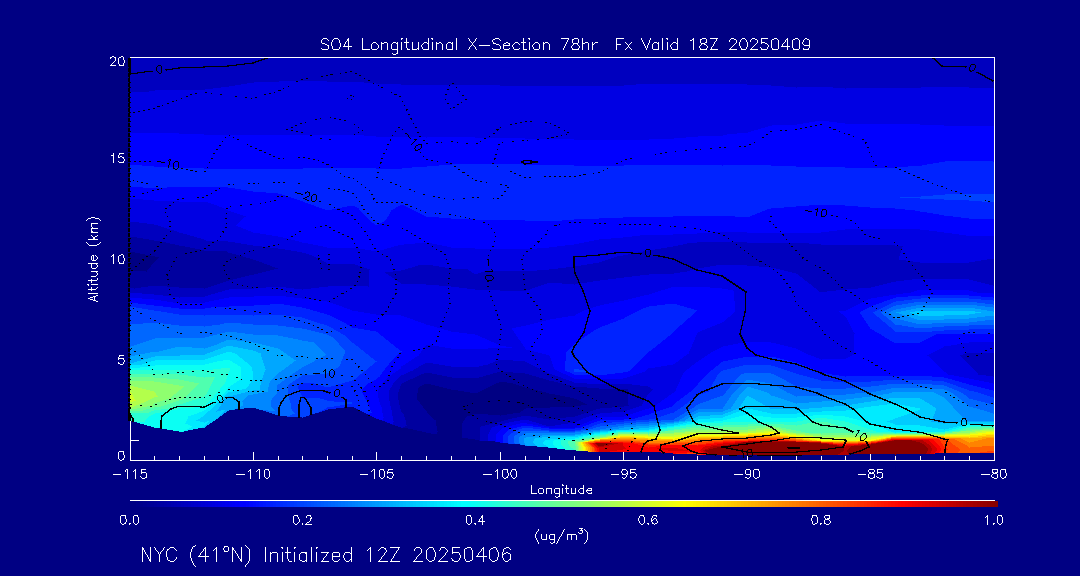Click the 'Altitude (km)' axis label
The width and height of the screenshot is (1080, 576).
coord(92,258)
